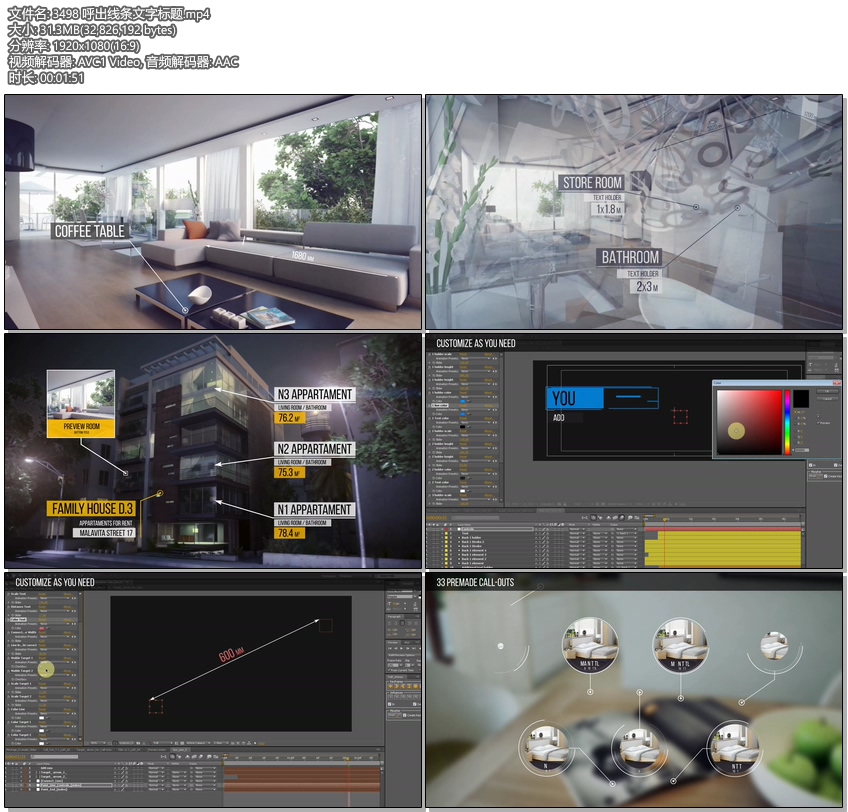Select the Controls layer in the timeline

pyautogui.click(x=468, y=529)
